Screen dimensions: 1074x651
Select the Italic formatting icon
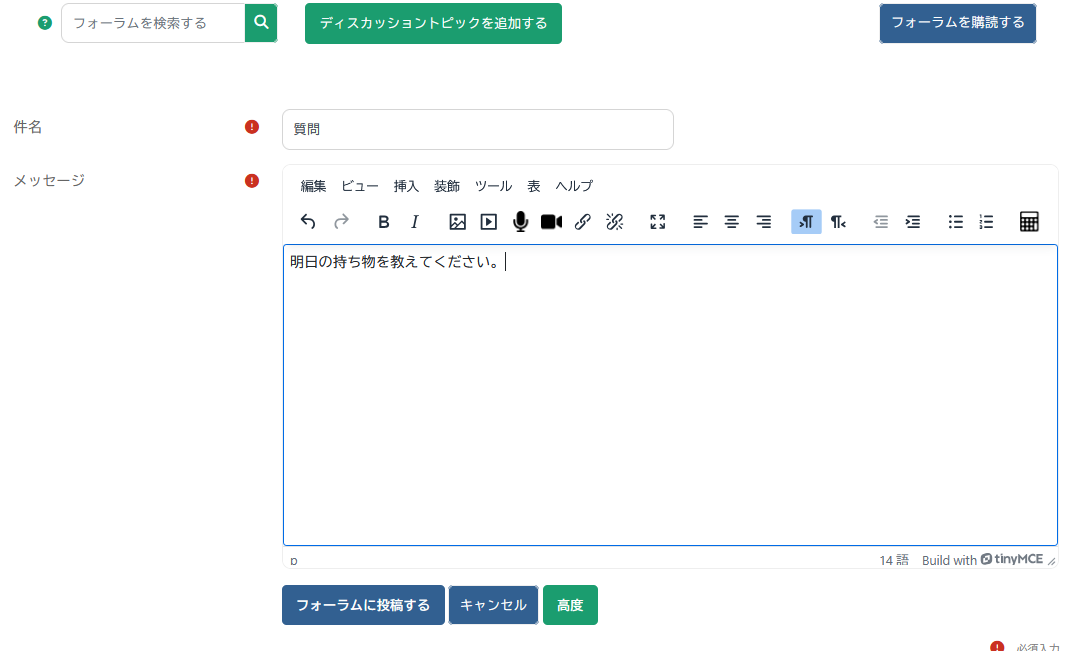415,221
